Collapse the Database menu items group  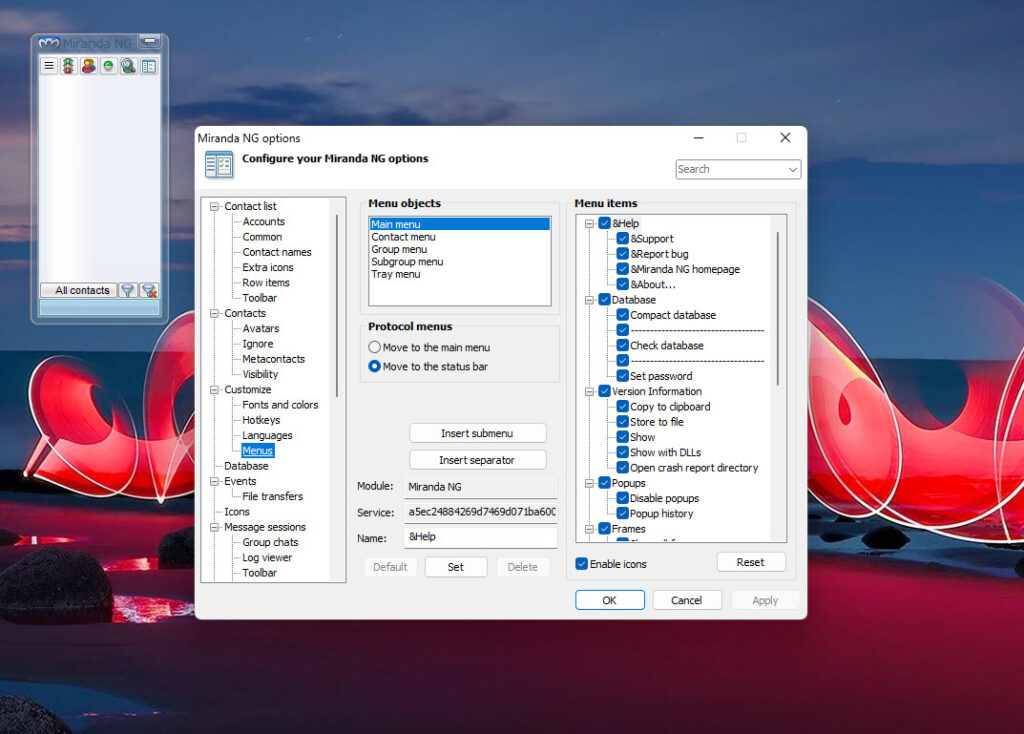point(589,300)
